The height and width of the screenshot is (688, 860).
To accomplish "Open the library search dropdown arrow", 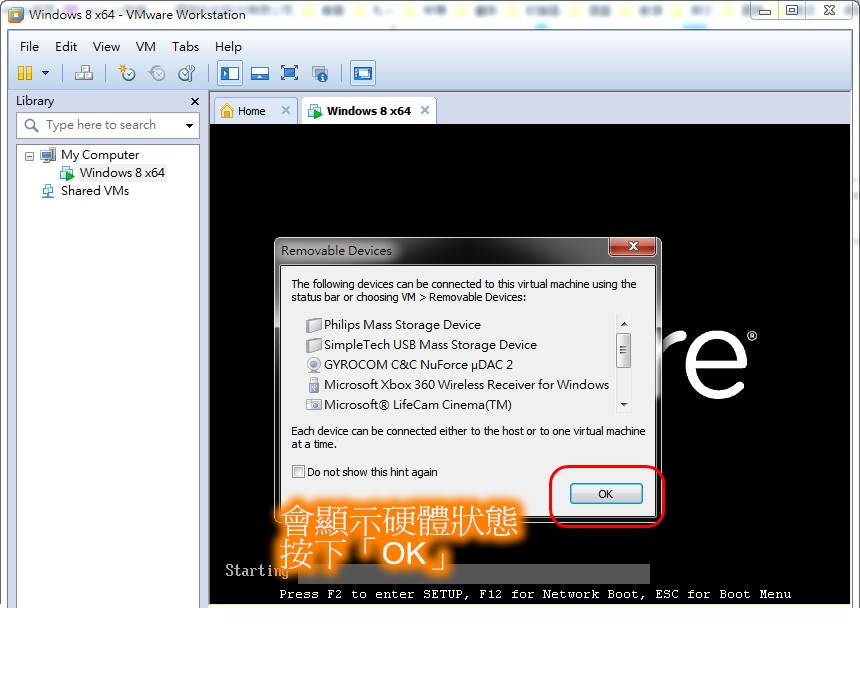I will pyautogui.click(x=189, y=126).
